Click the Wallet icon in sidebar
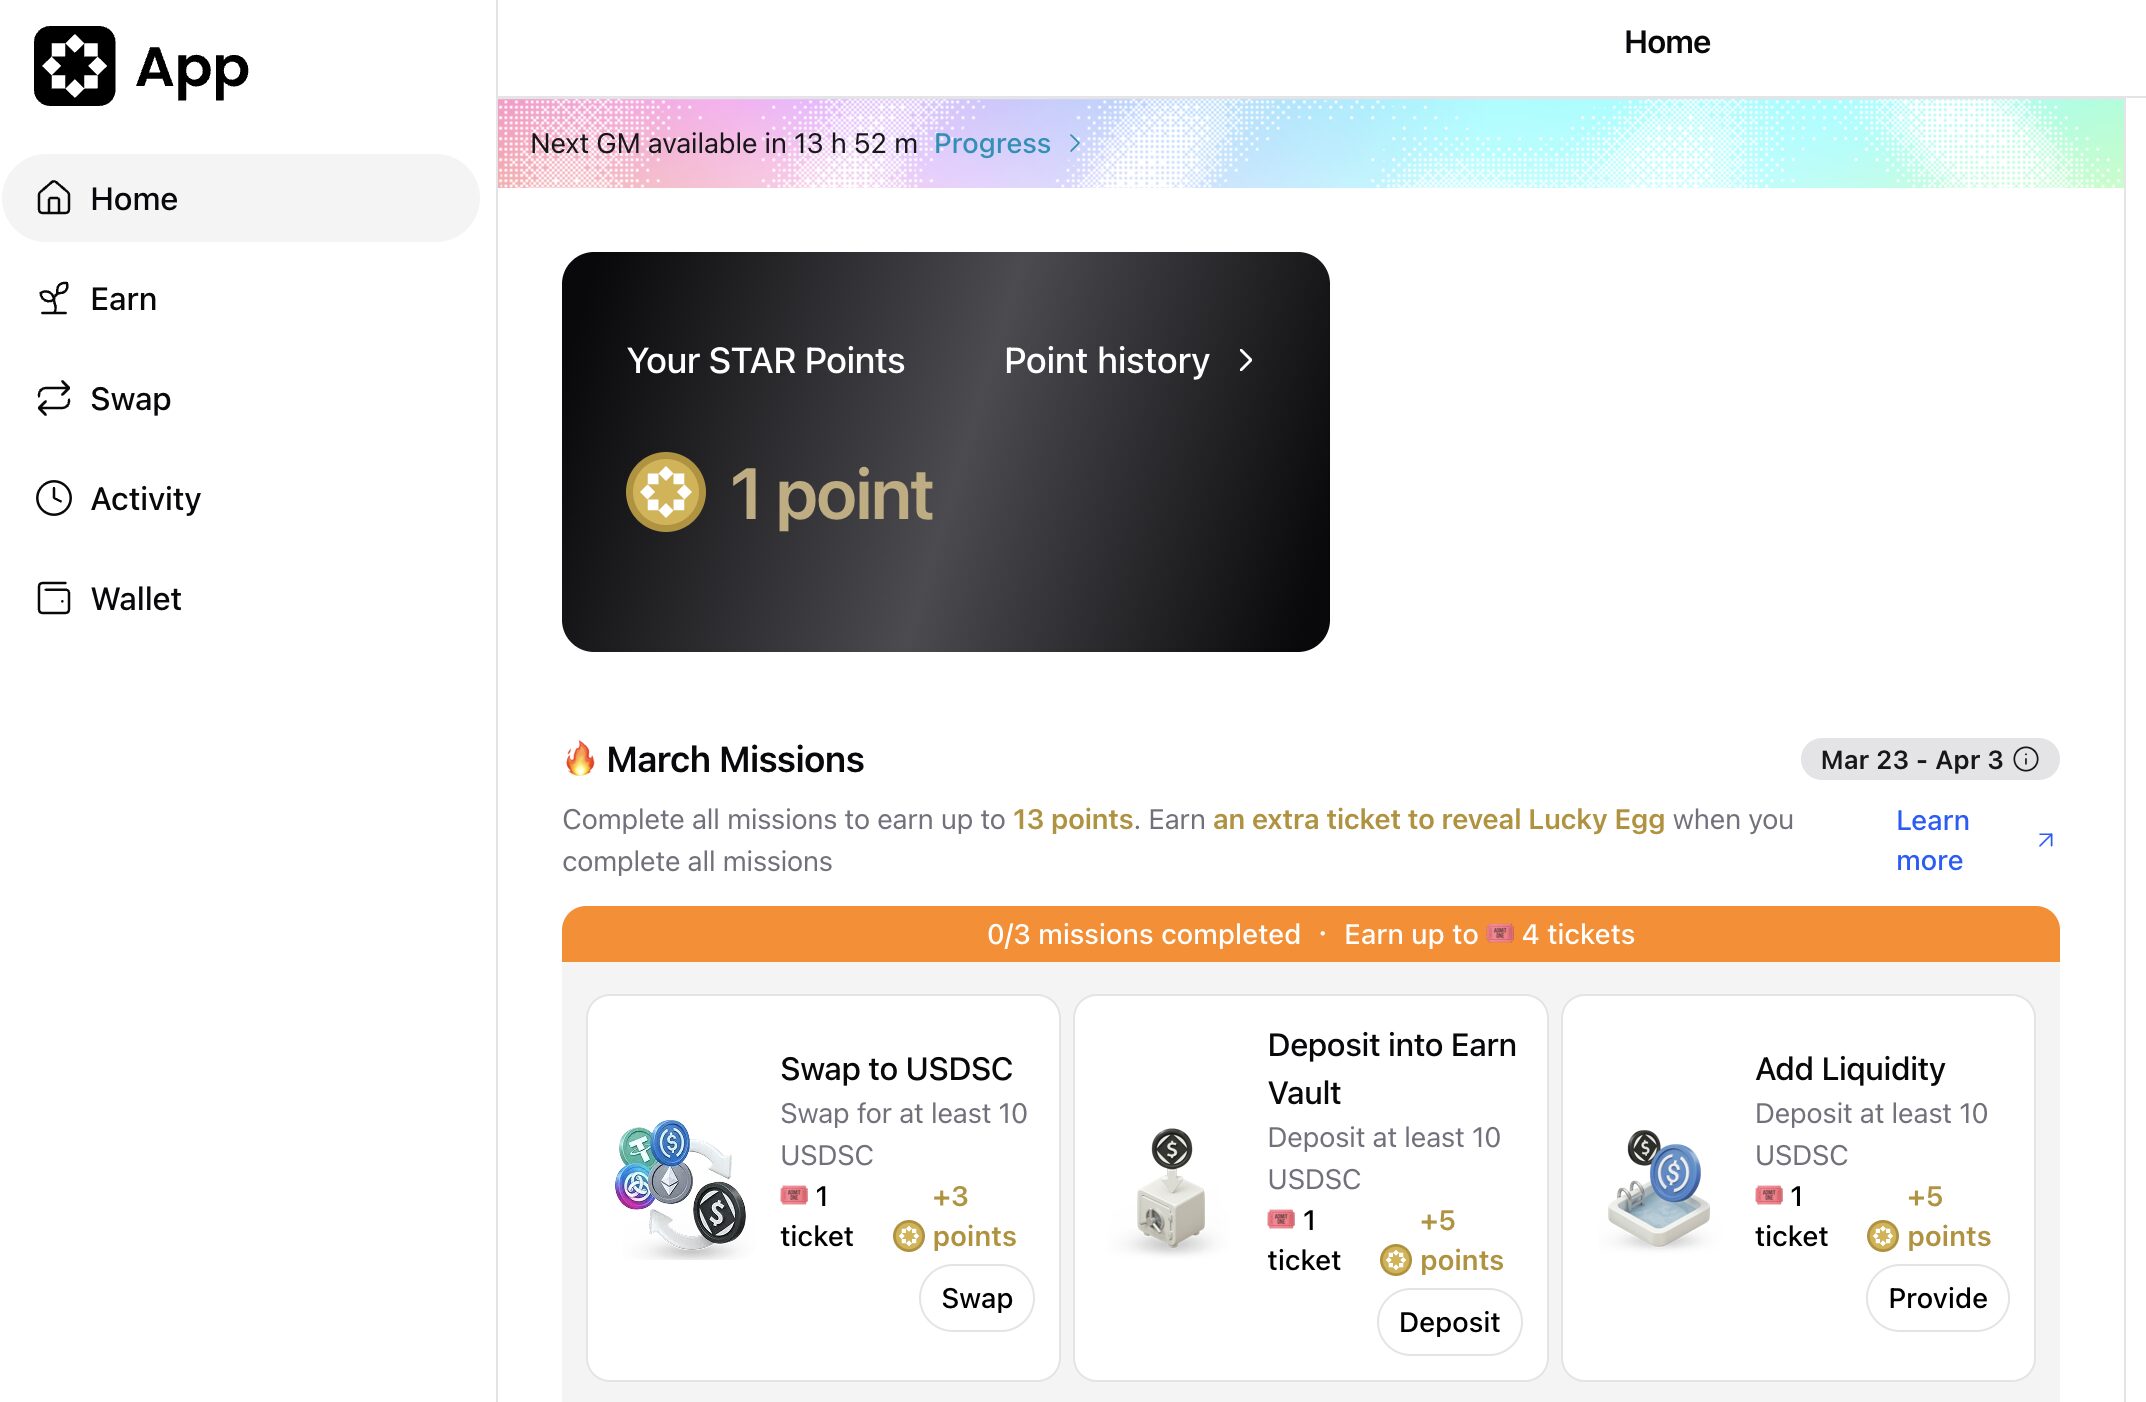 click(x=54, y=598)
